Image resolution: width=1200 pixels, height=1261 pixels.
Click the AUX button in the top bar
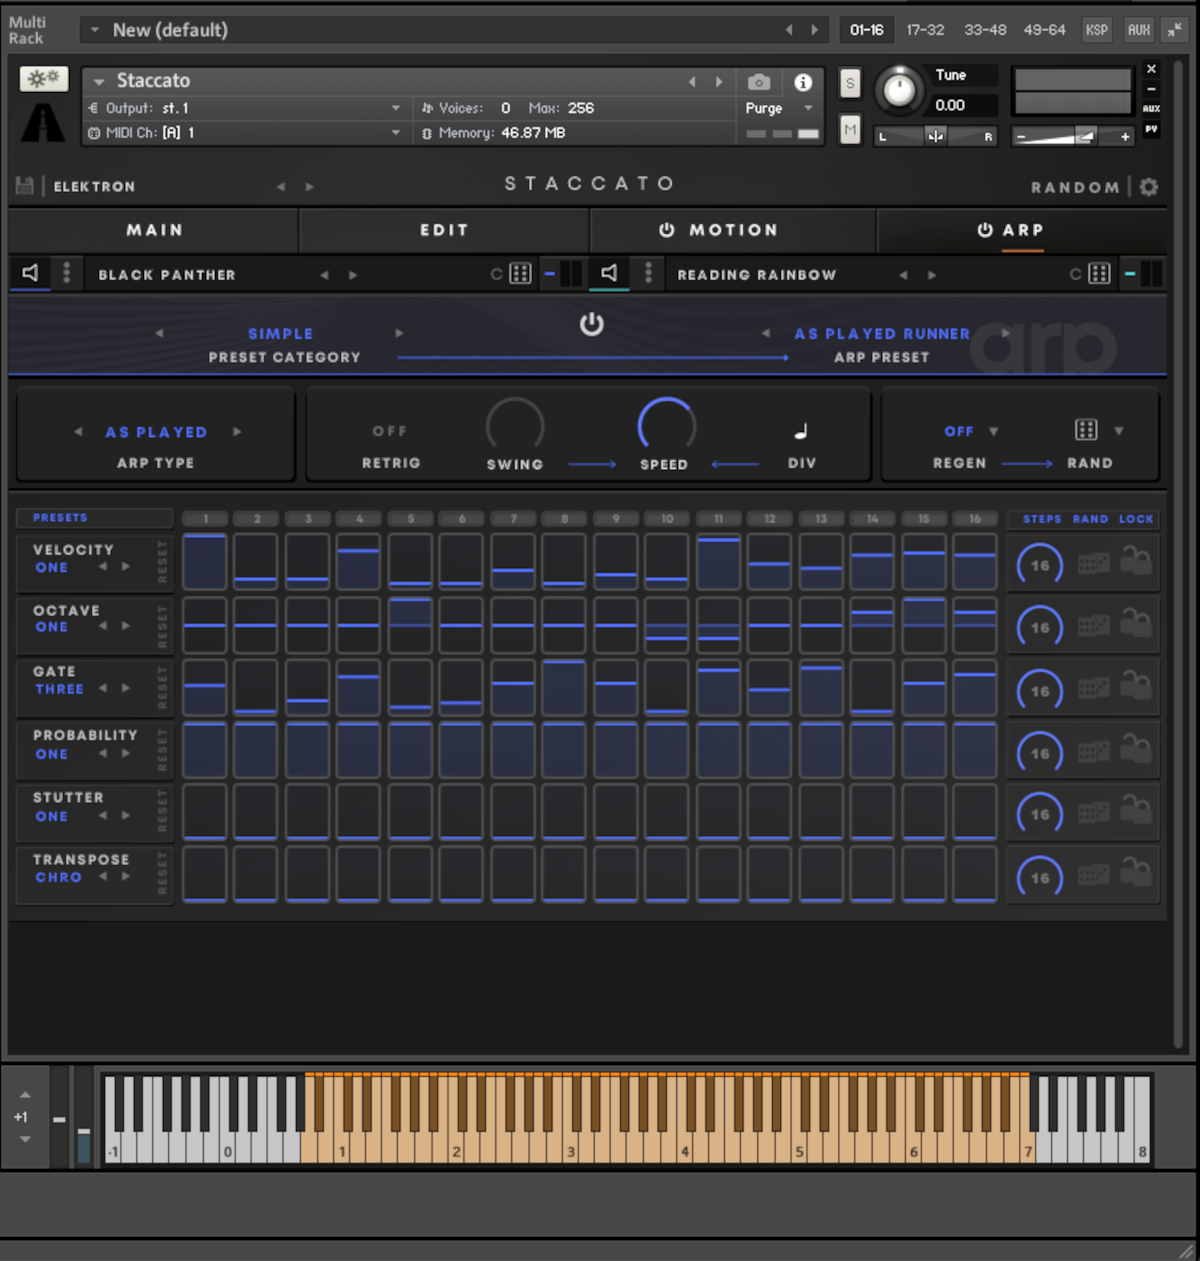[x=1139, y=30]
